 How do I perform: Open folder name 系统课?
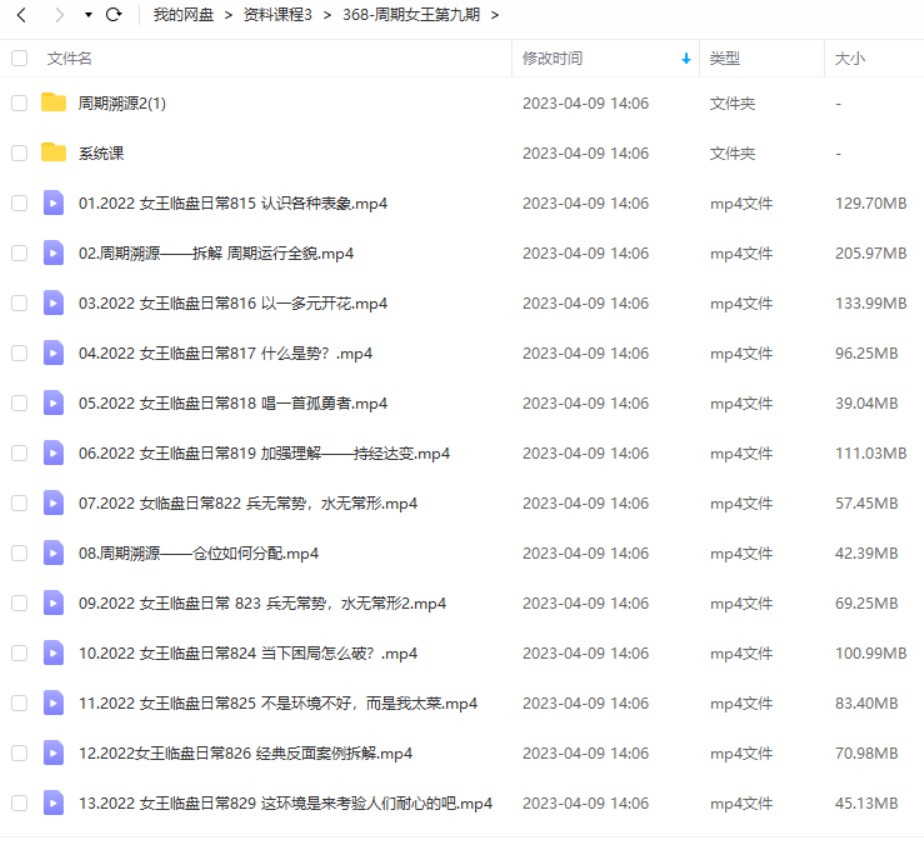101,153
